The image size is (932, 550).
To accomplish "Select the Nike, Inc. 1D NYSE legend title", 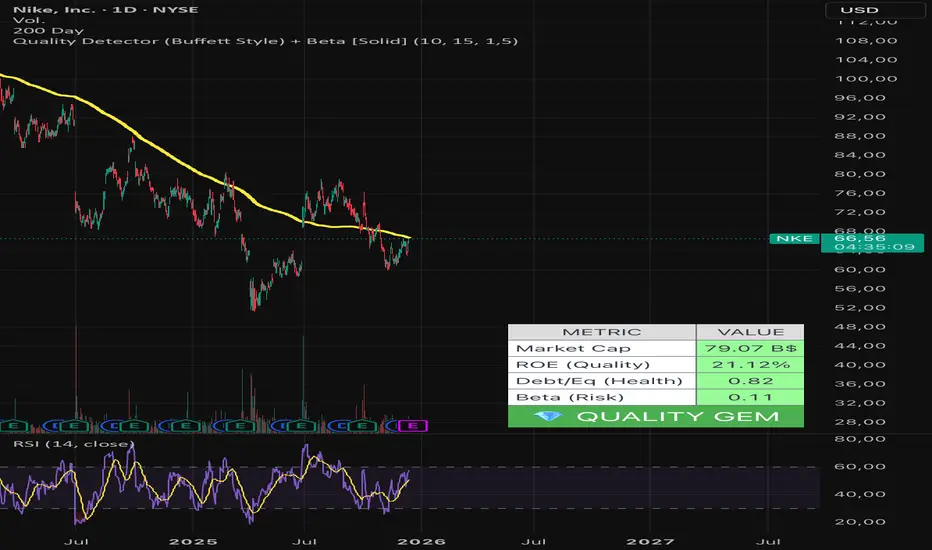I will point(106,10).
